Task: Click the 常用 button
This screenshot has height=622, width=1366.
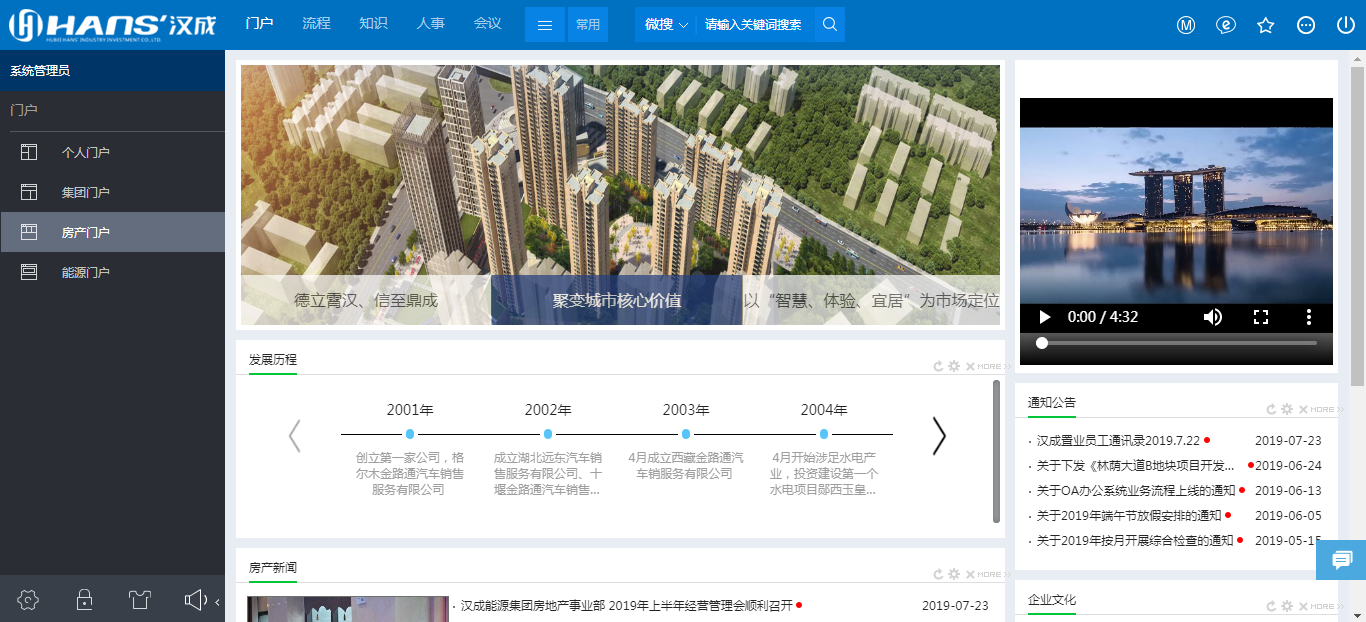Action: click(587, 25)
